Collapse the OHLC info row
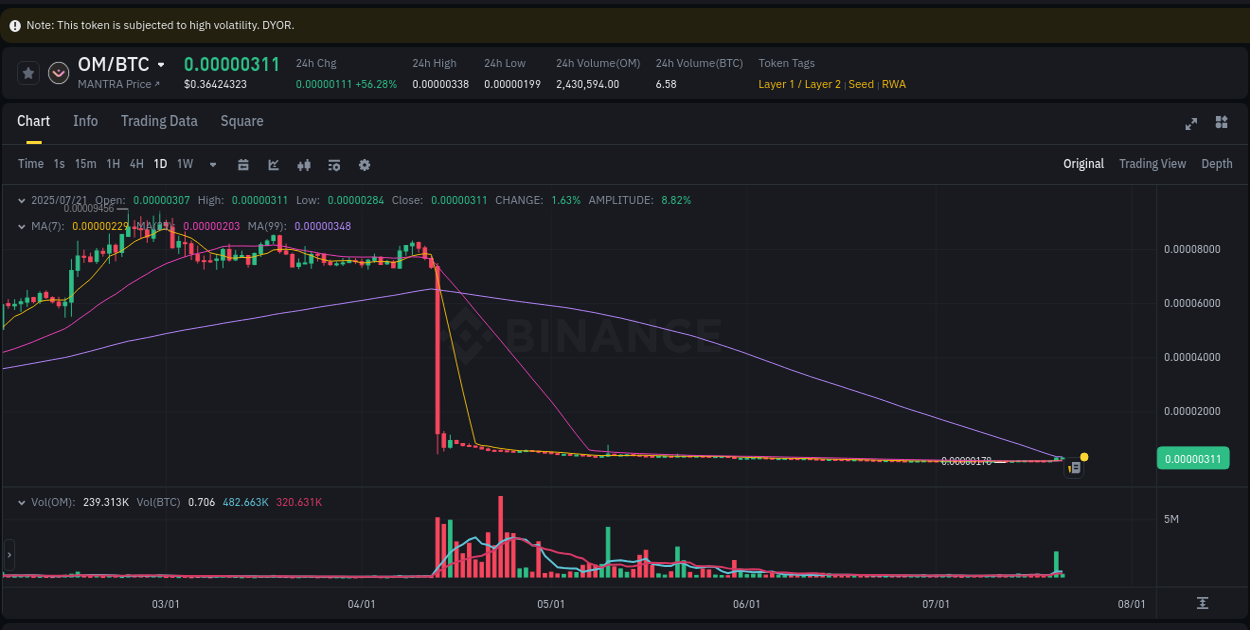 click(21, 200)
